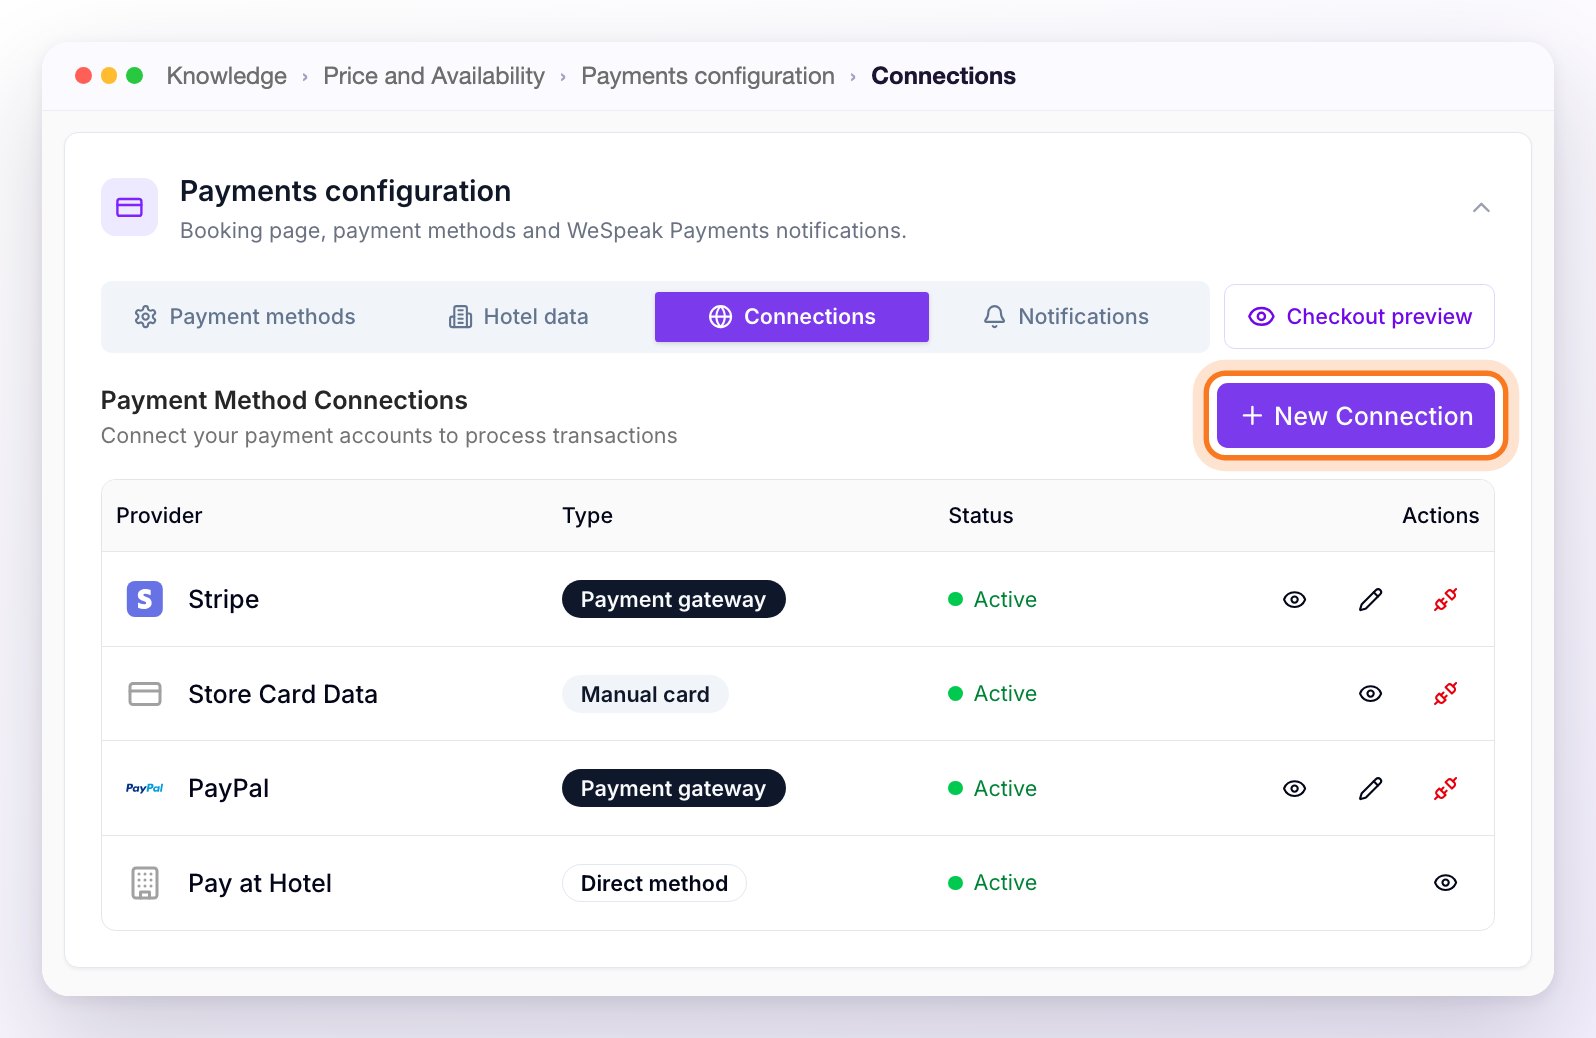The image size is (1596, 1038).
Task: Open the Payment methods tab
Action: (245, 316)
